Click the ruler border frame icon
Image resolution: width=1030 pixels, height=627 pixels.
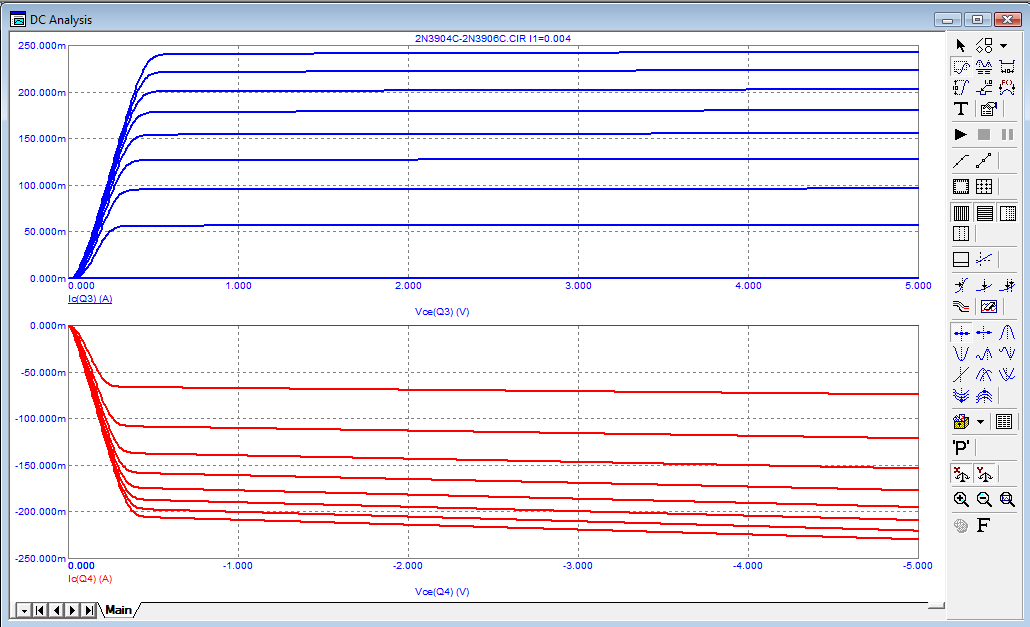961,186
